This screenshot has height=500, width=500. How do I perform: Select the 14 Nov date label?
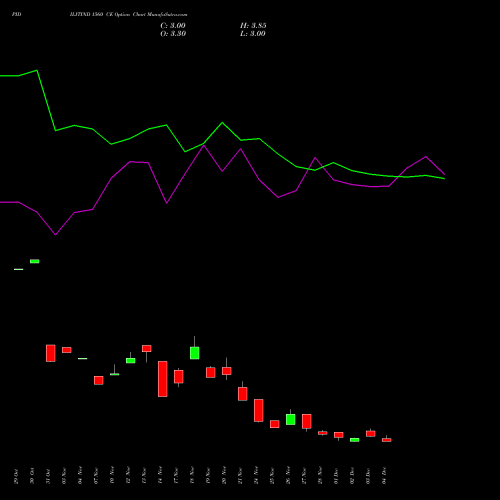point(160,476)
